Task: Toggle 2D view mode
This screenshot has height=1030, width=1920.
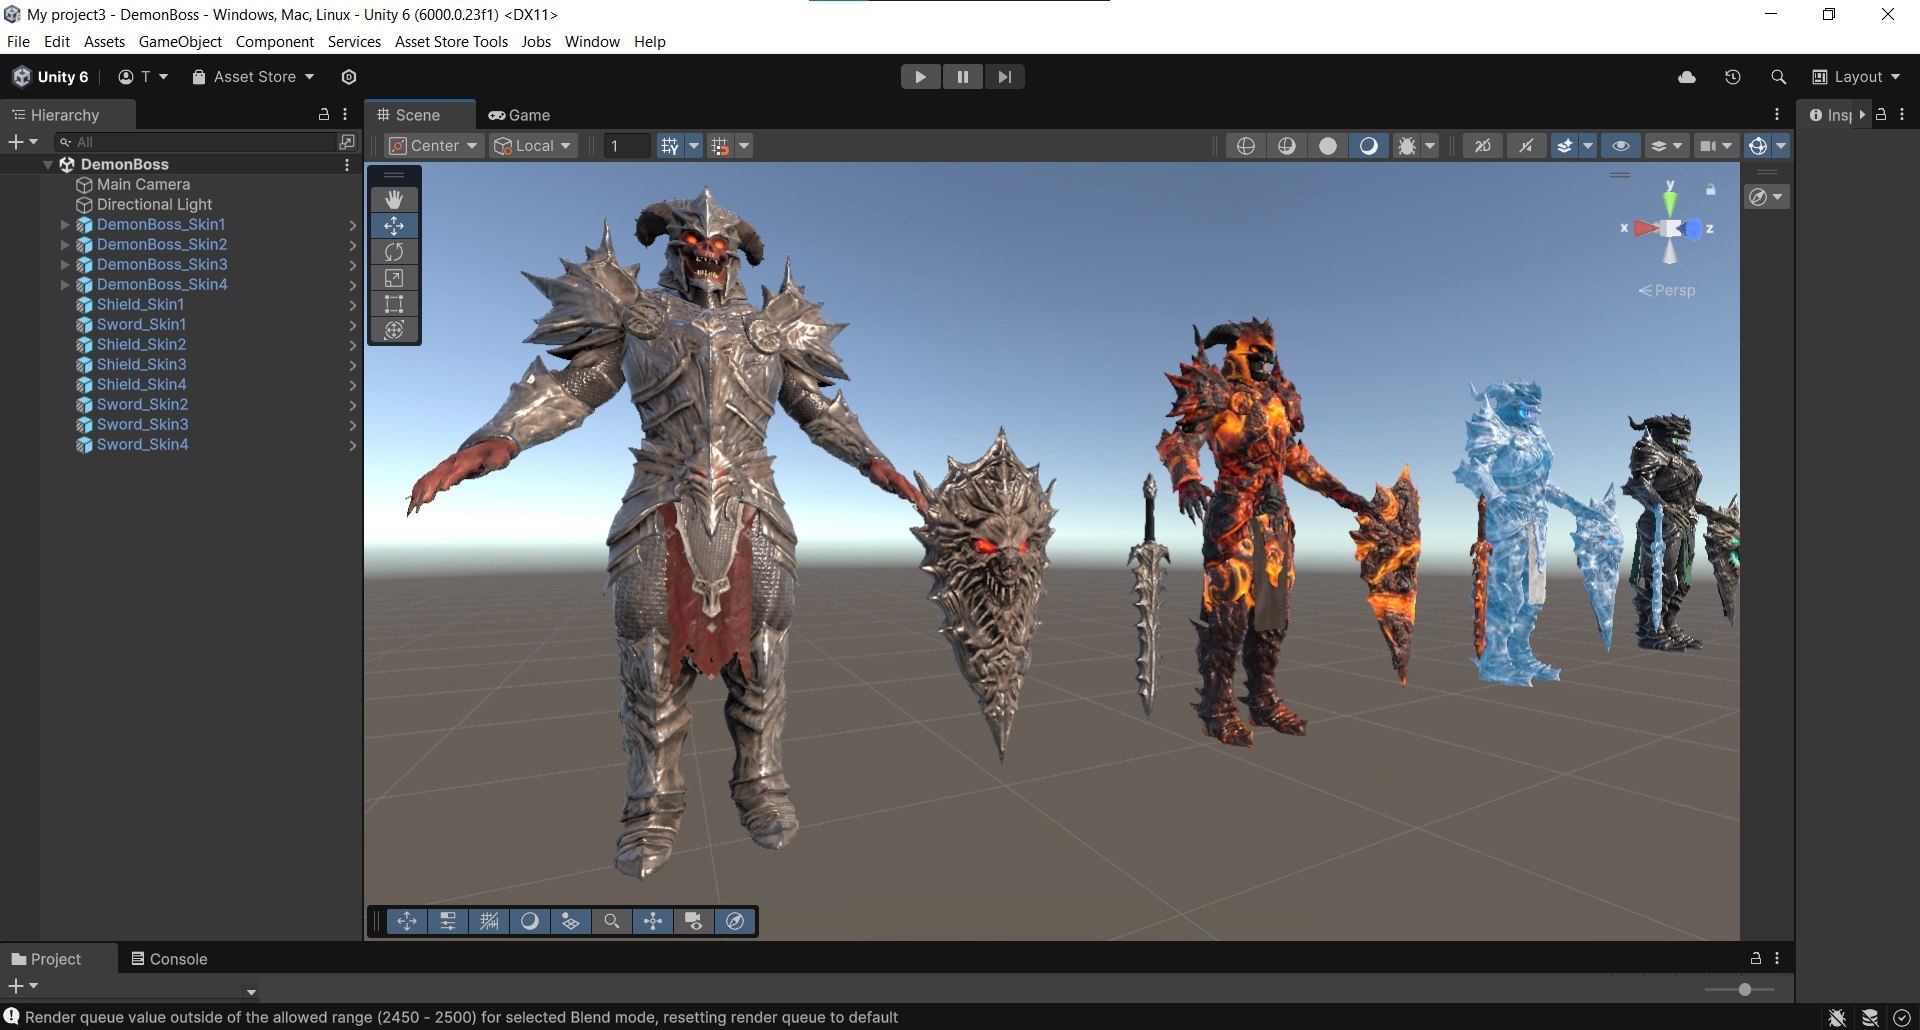Action: coord(1483,146)
